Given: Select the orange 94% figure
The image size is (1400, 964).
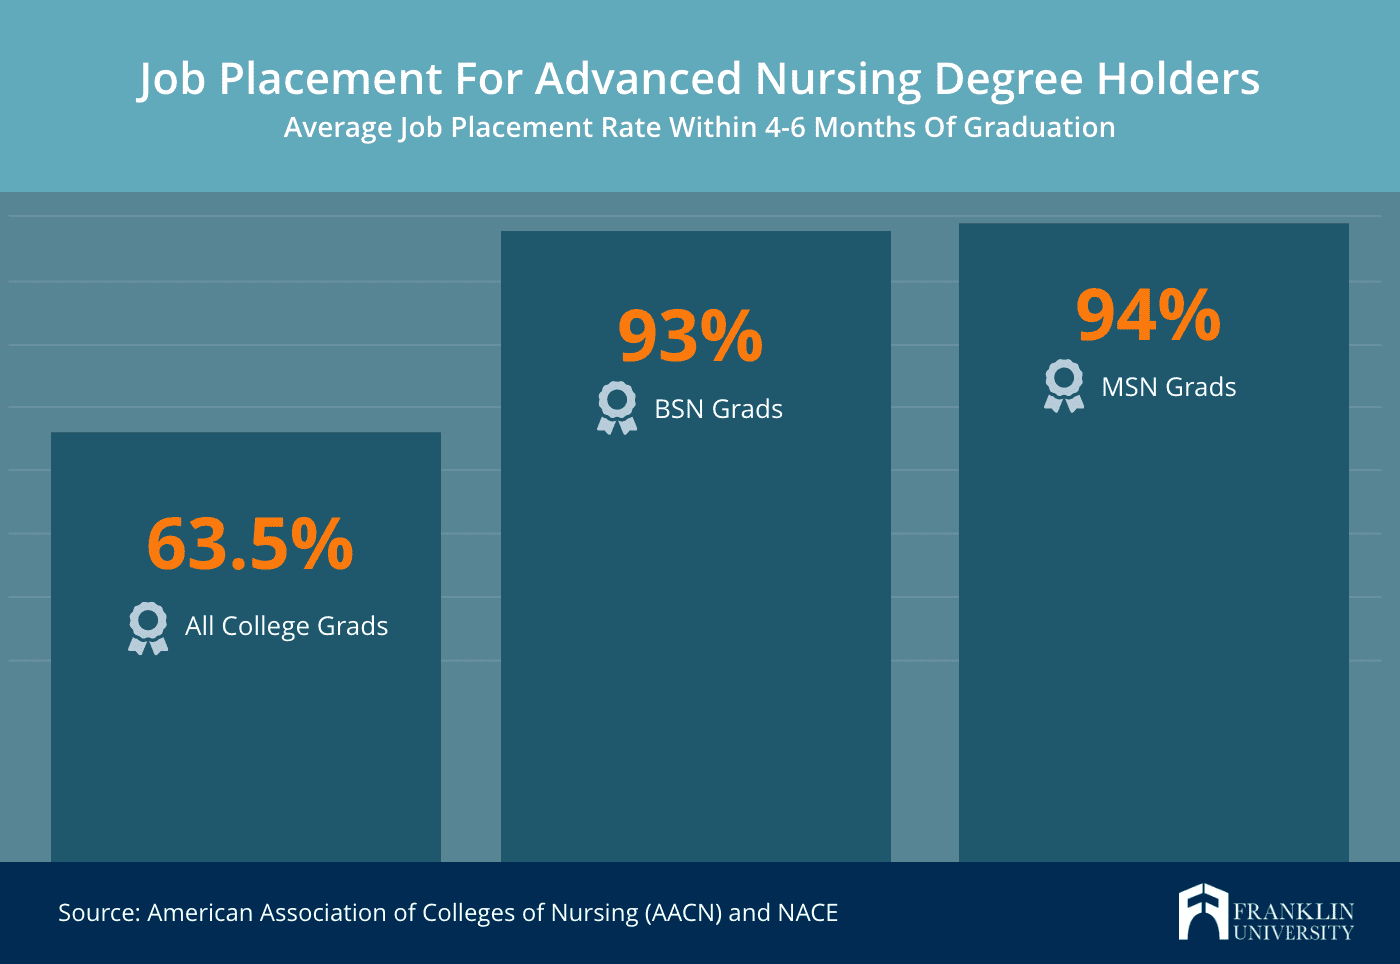Looking at the screenshot, I should [1148, 316].
